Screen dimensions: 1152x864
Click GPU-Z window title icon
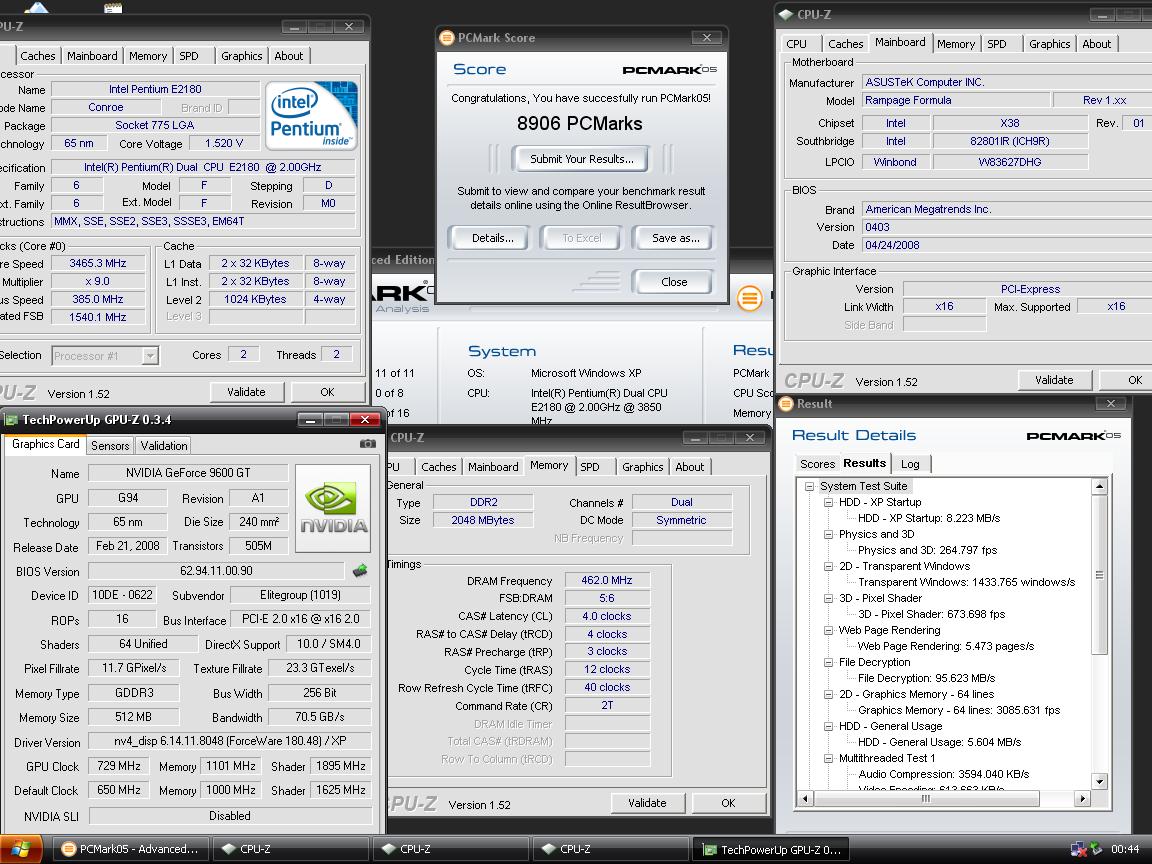pyautogui.click(x=11, y=420)
